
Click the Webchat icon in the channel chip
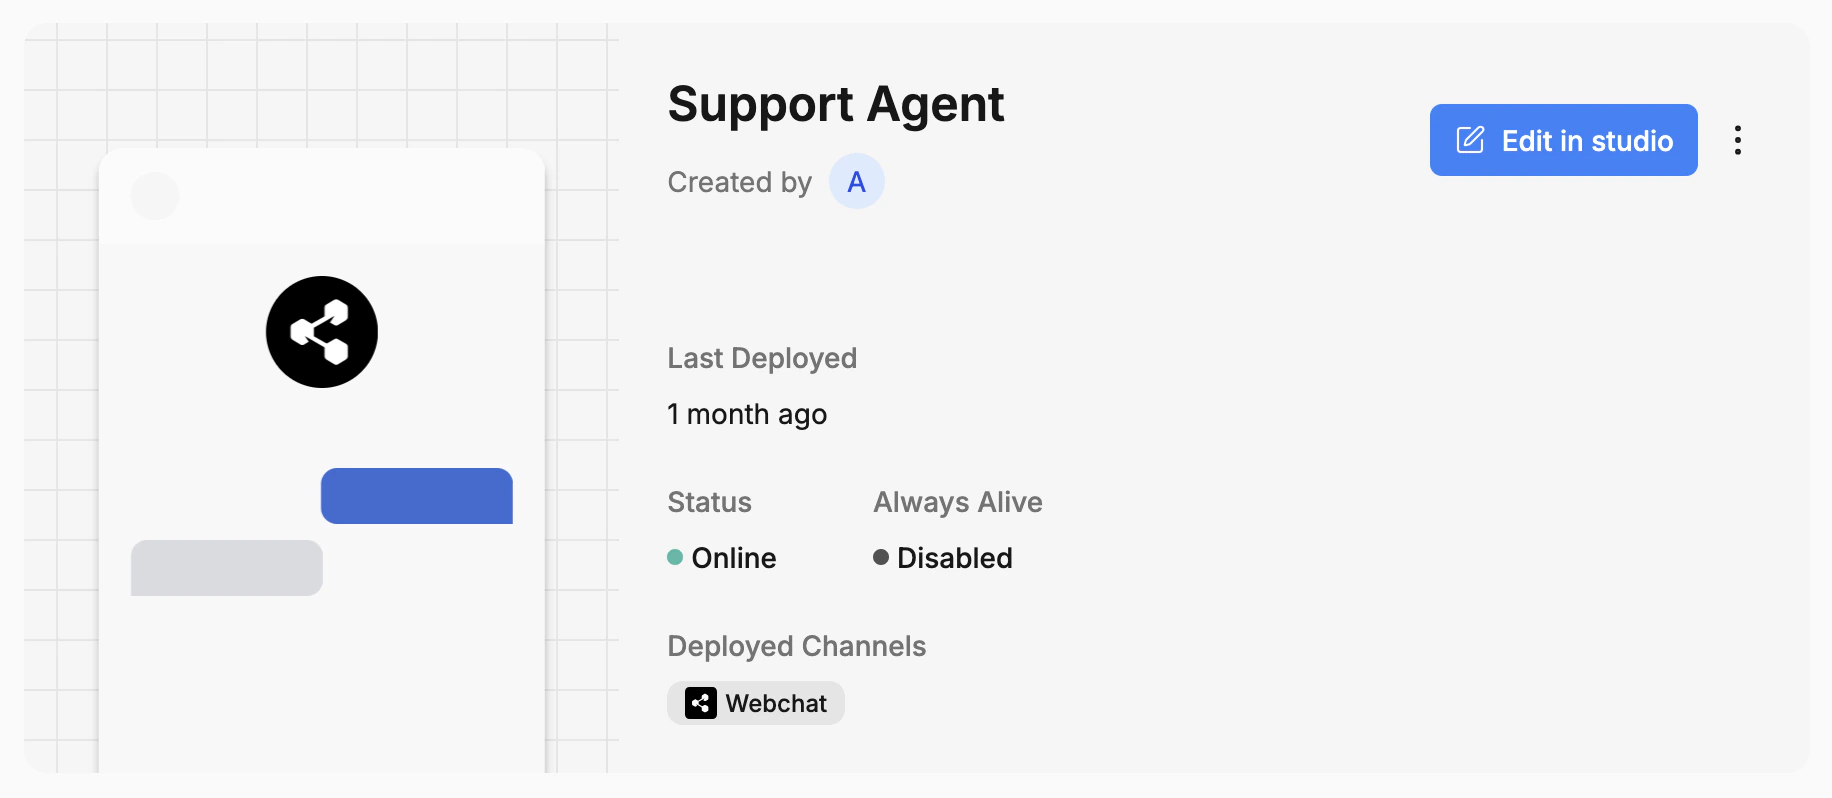pos(700,703)
